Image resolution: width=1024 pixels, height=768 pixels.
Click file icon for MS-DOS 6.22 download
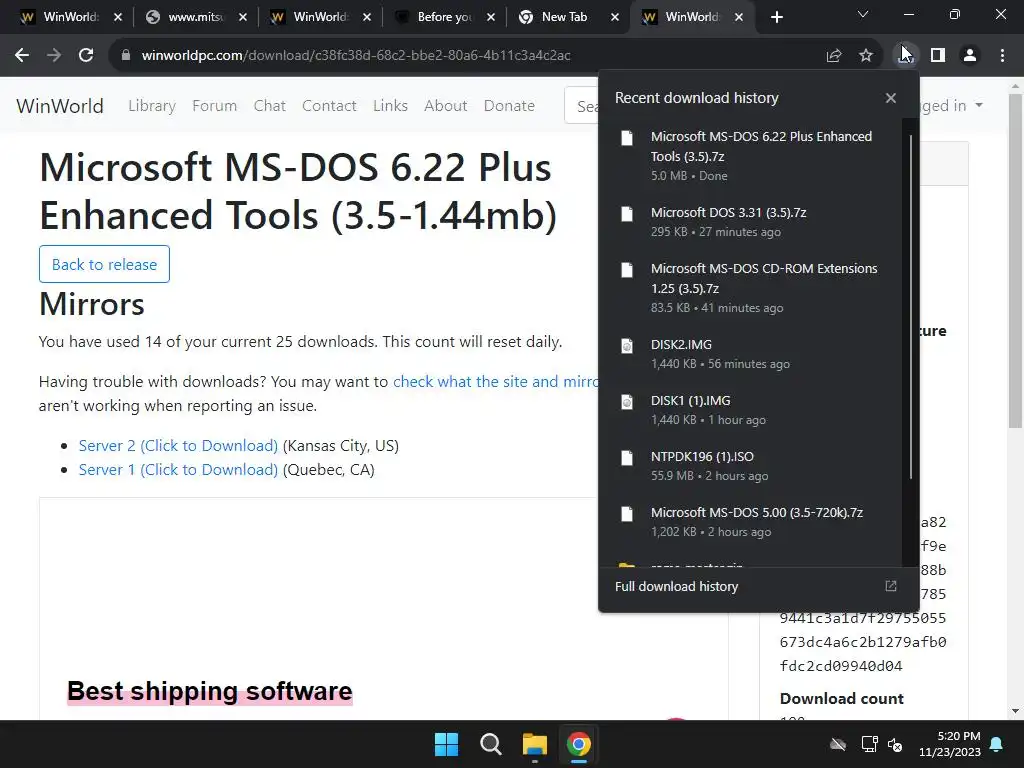coord(627,138)
